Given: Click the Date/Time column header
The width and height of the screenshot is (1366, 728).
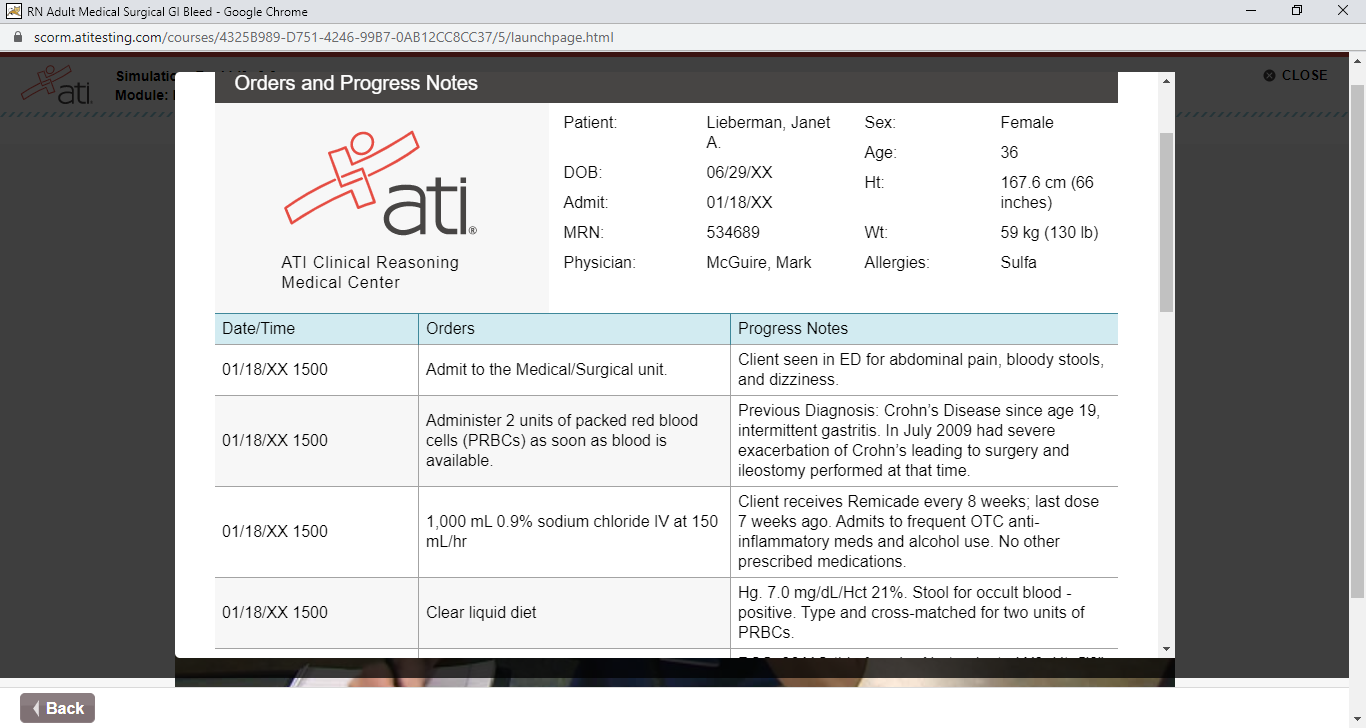Looking at the screenshot, I should (x=316, y=329).
